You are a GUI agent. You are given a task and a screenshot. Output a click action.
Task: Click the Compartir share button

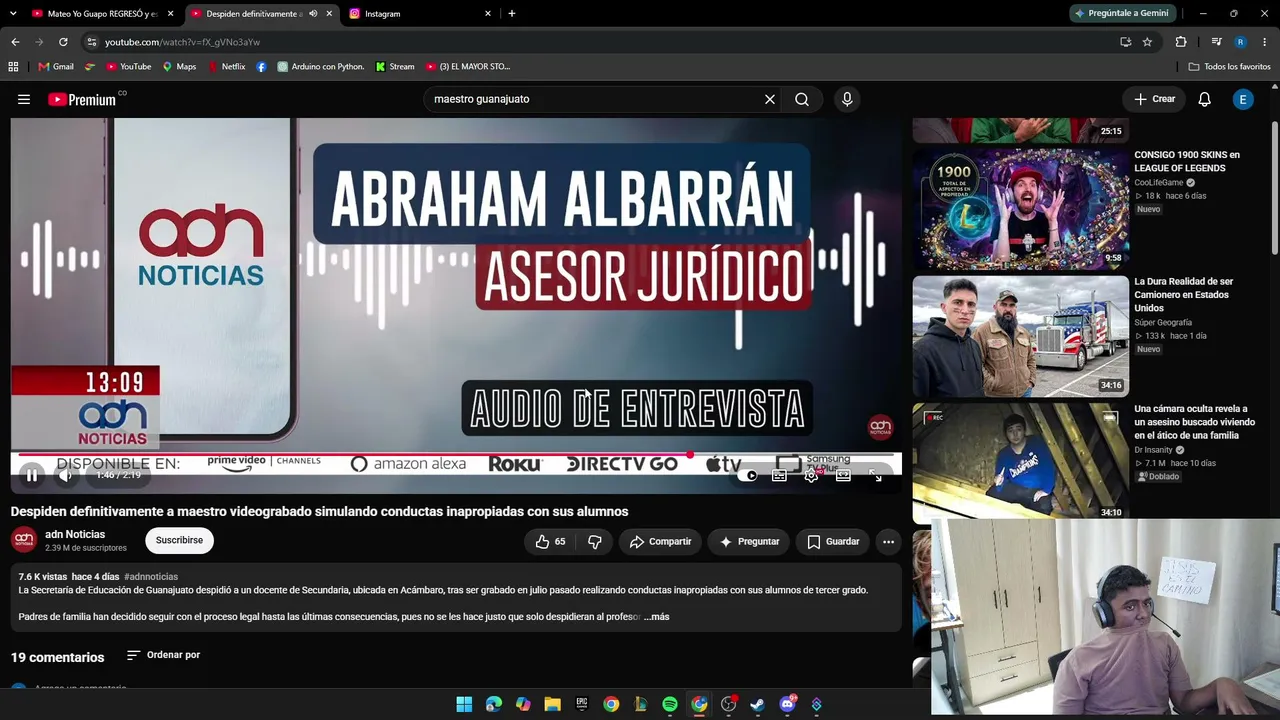[x=660, y=541]
